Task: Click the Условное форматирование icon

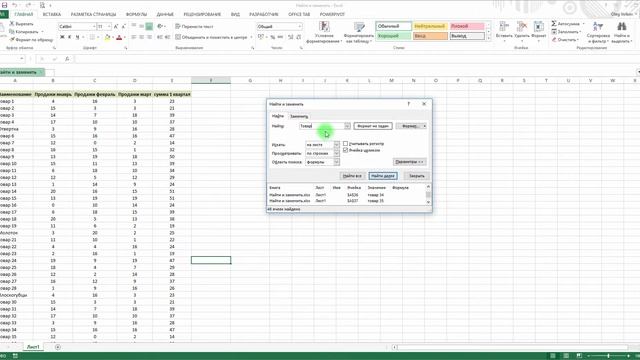Action: (324, 27)
